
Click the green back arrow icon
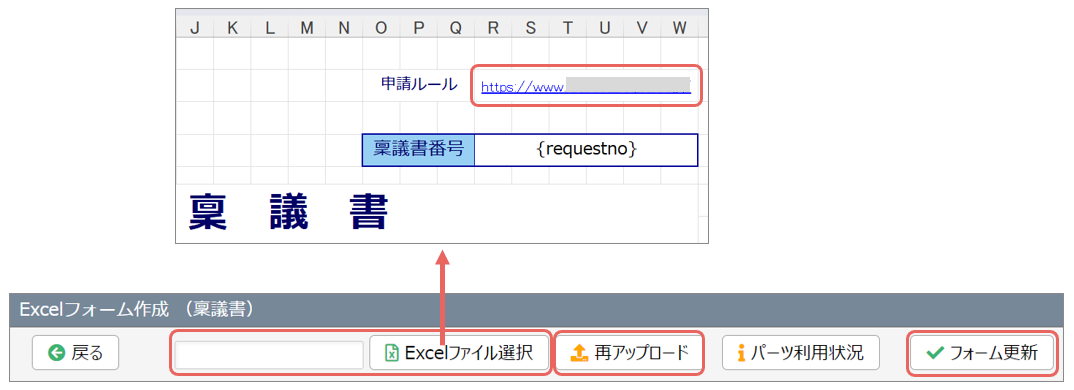point(56,354)
